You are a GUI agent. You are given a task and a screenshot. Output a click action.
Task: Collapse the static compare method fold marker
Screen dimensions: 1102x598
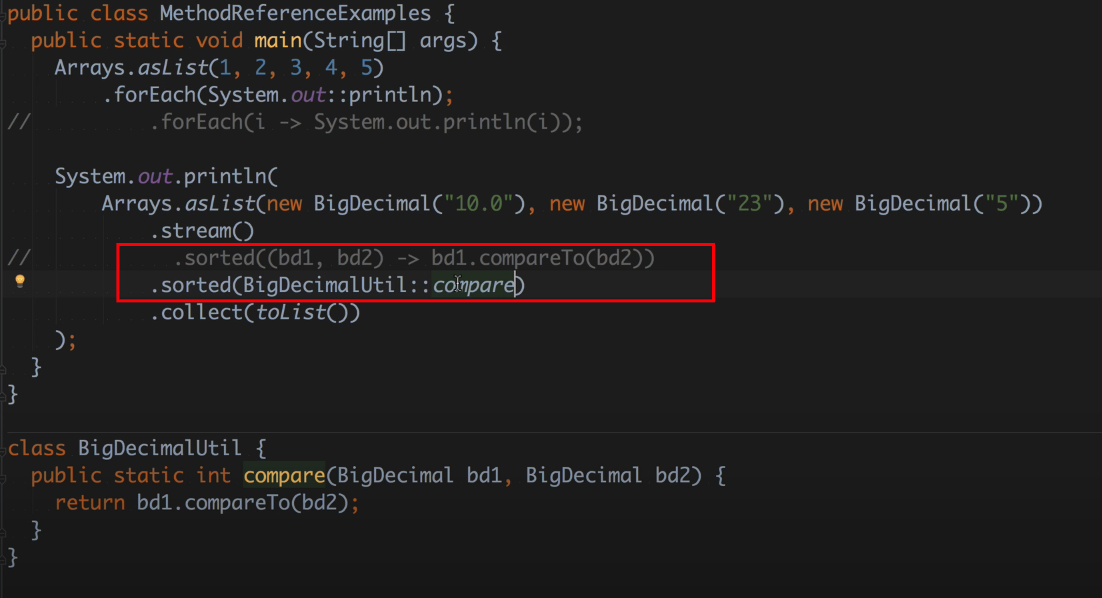pos(3,478)
